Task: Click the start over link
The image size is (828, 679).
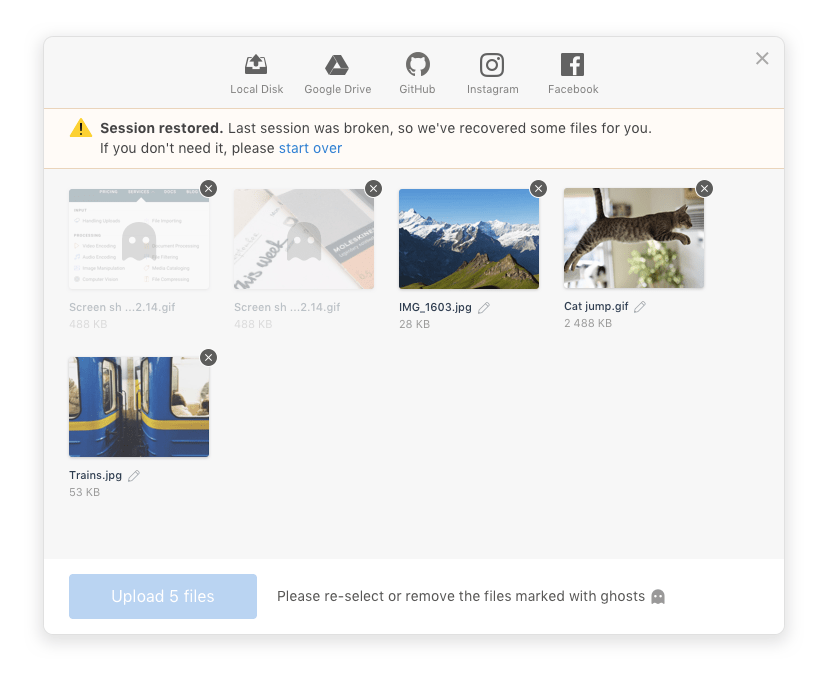Action: pos(310,148)
